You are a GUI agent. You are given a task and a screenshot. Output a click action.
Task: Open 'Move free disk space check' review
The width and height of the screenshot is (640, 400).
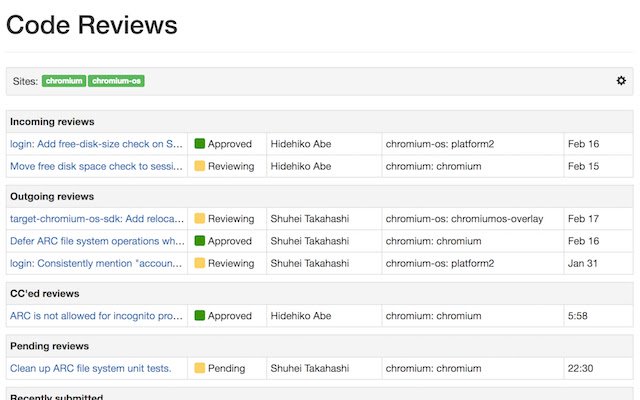pos(96,166)
